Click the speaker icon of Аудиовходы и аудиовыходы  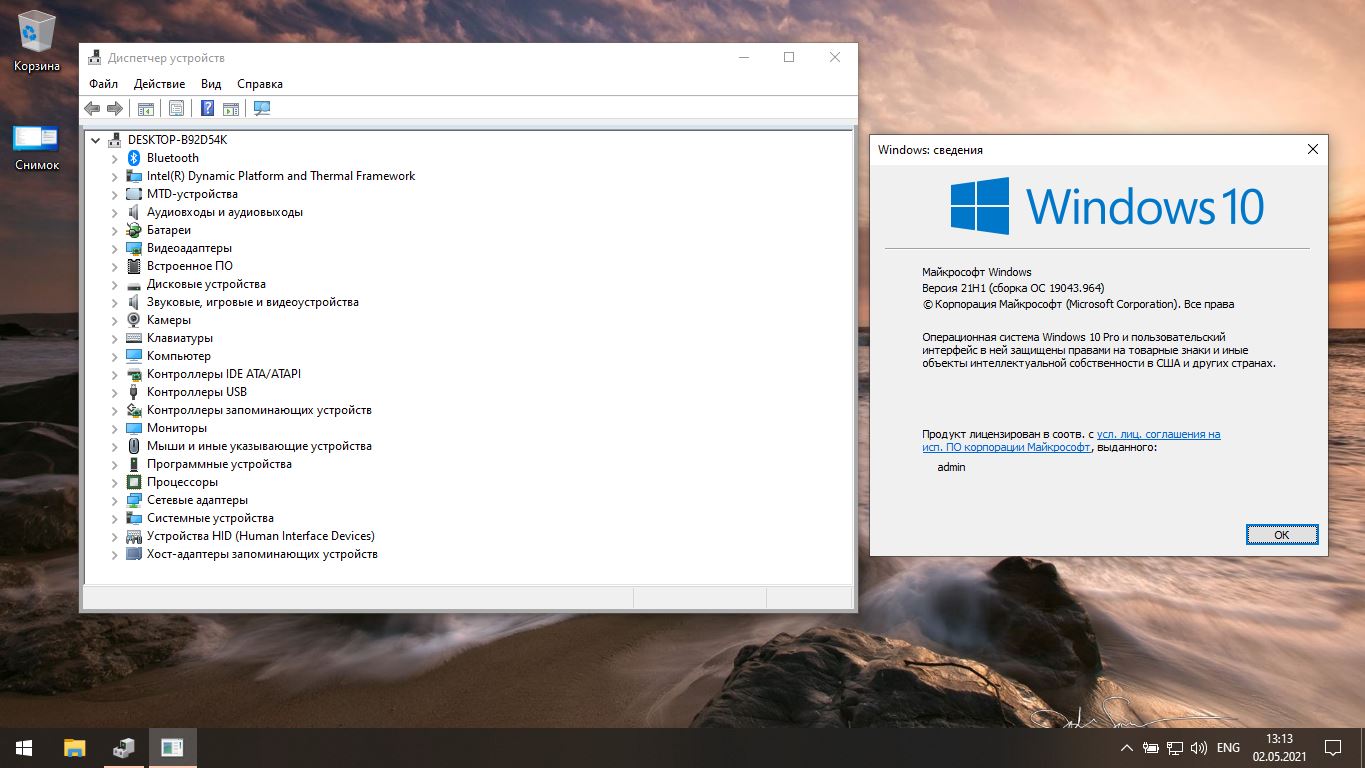coord(134,212)
